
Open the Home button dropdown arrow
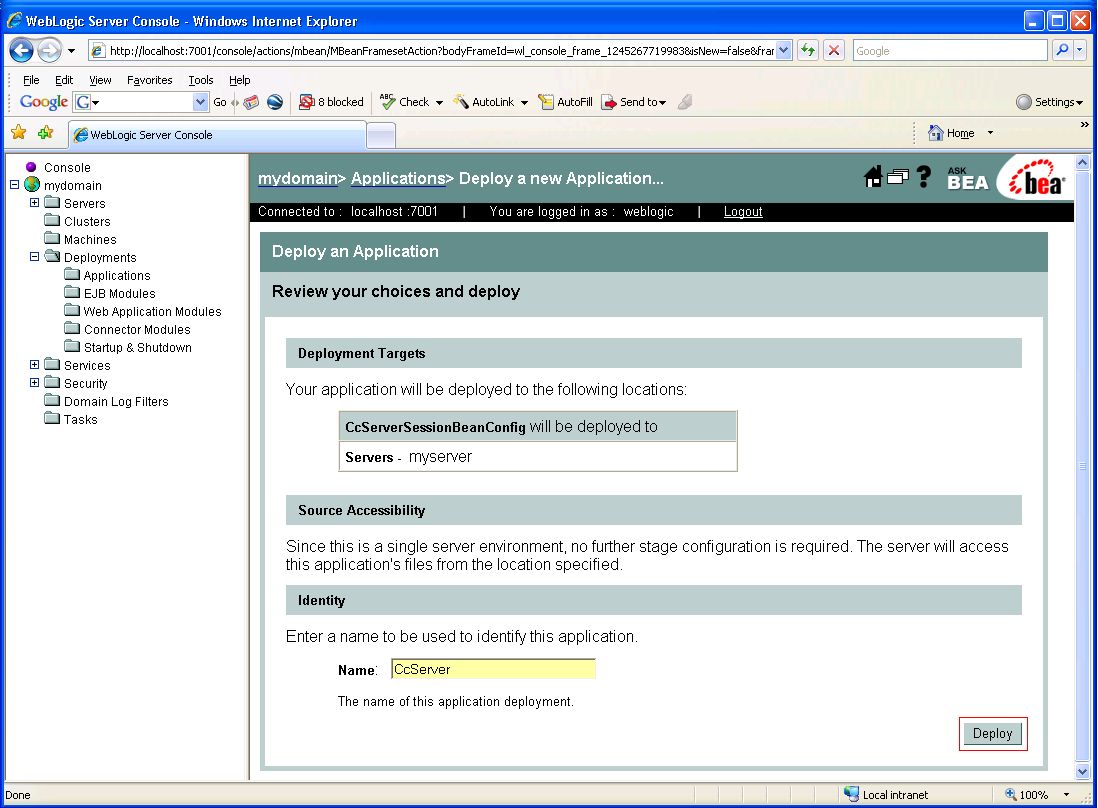point(990,133)
